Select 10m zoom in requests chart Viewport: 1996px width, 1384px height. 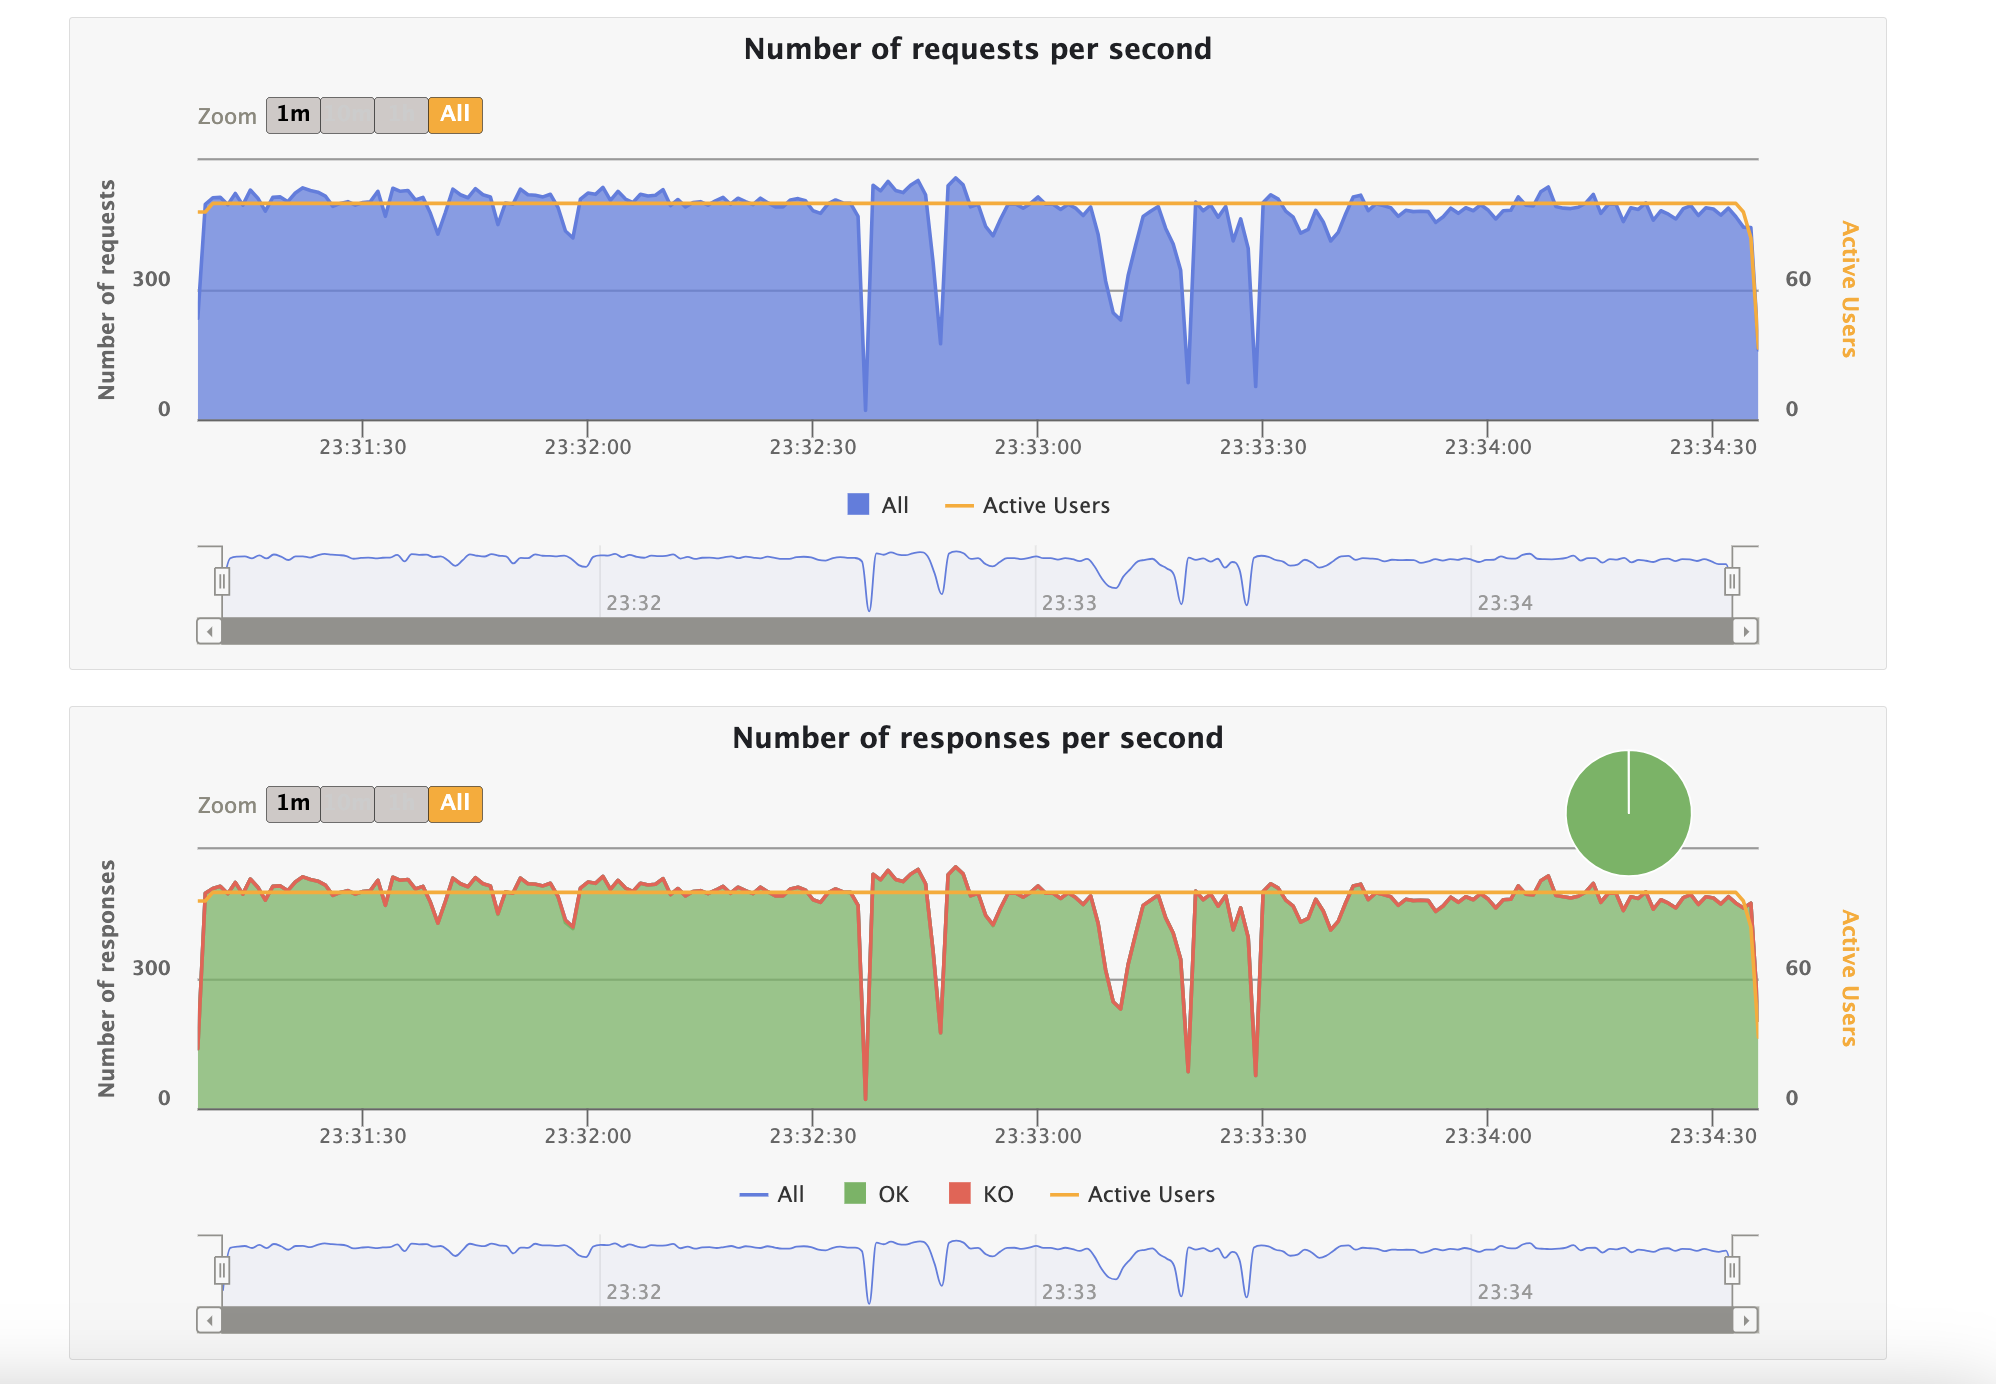point(347,115)
